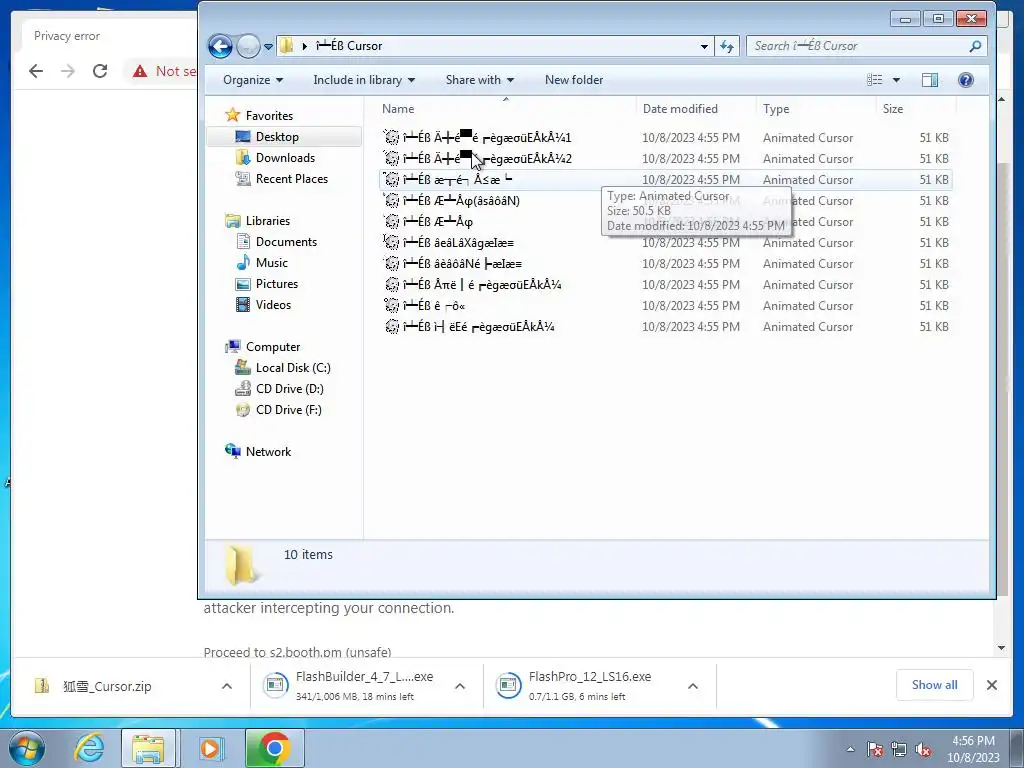Open Explorer help
This screenshot has height=768, width=1024.
click(x=966, y=80)
